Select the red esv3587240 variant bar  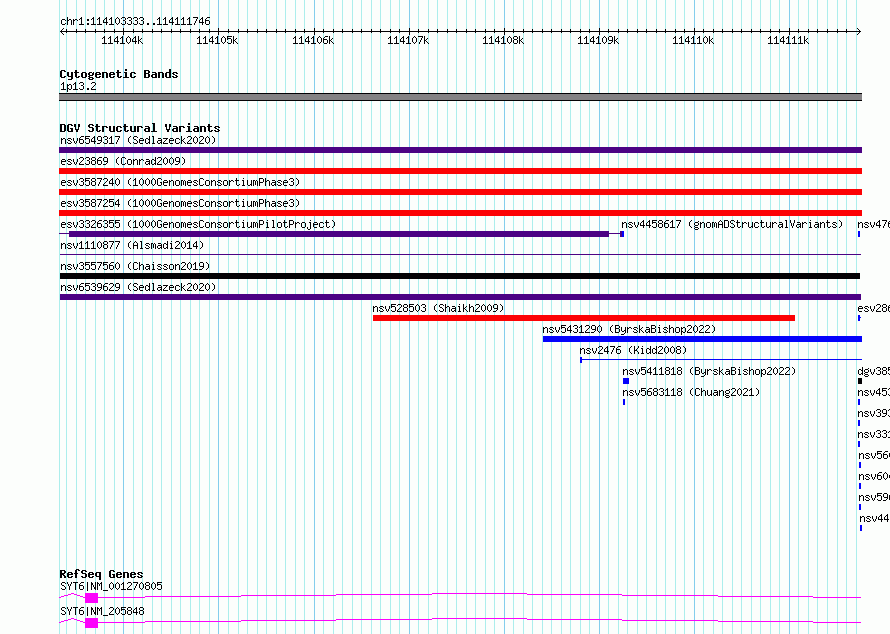[x=460, y=192]
